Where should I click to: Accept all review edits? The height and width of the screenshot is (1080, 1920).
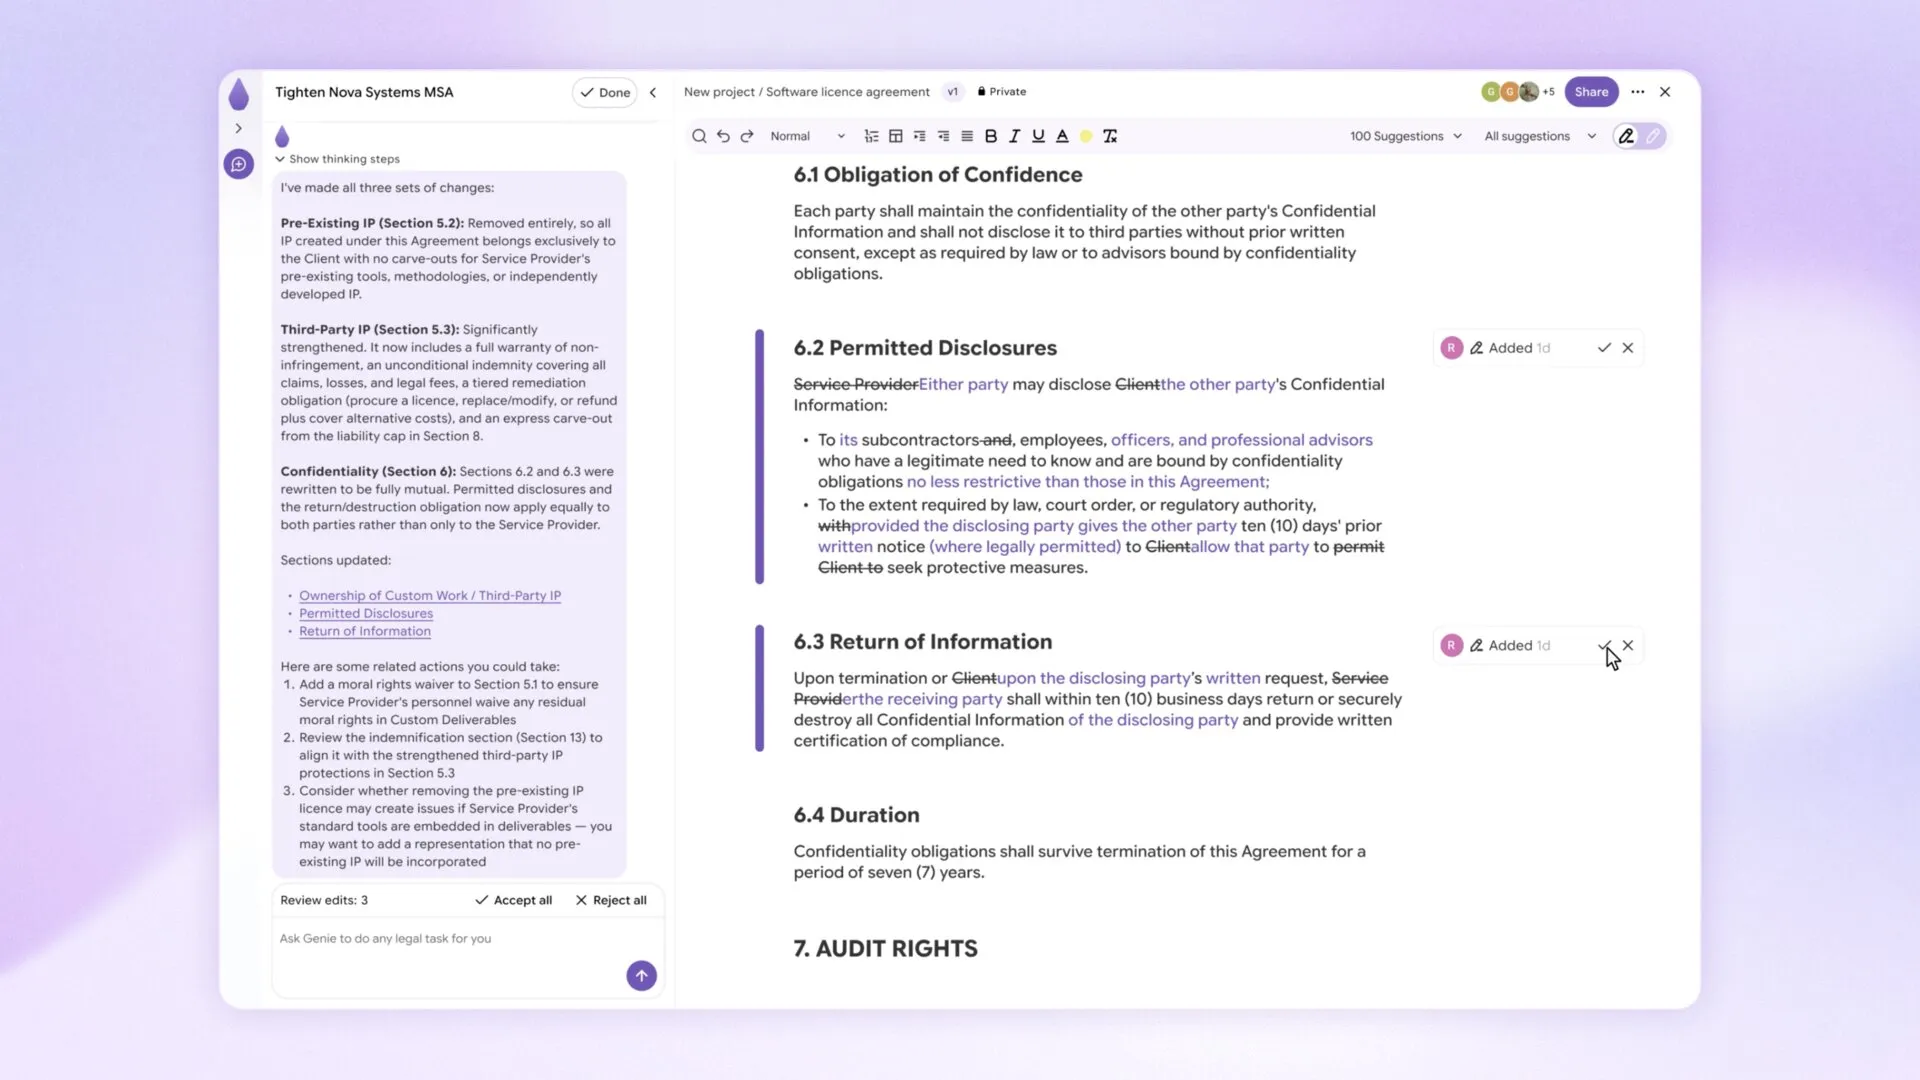513,900
